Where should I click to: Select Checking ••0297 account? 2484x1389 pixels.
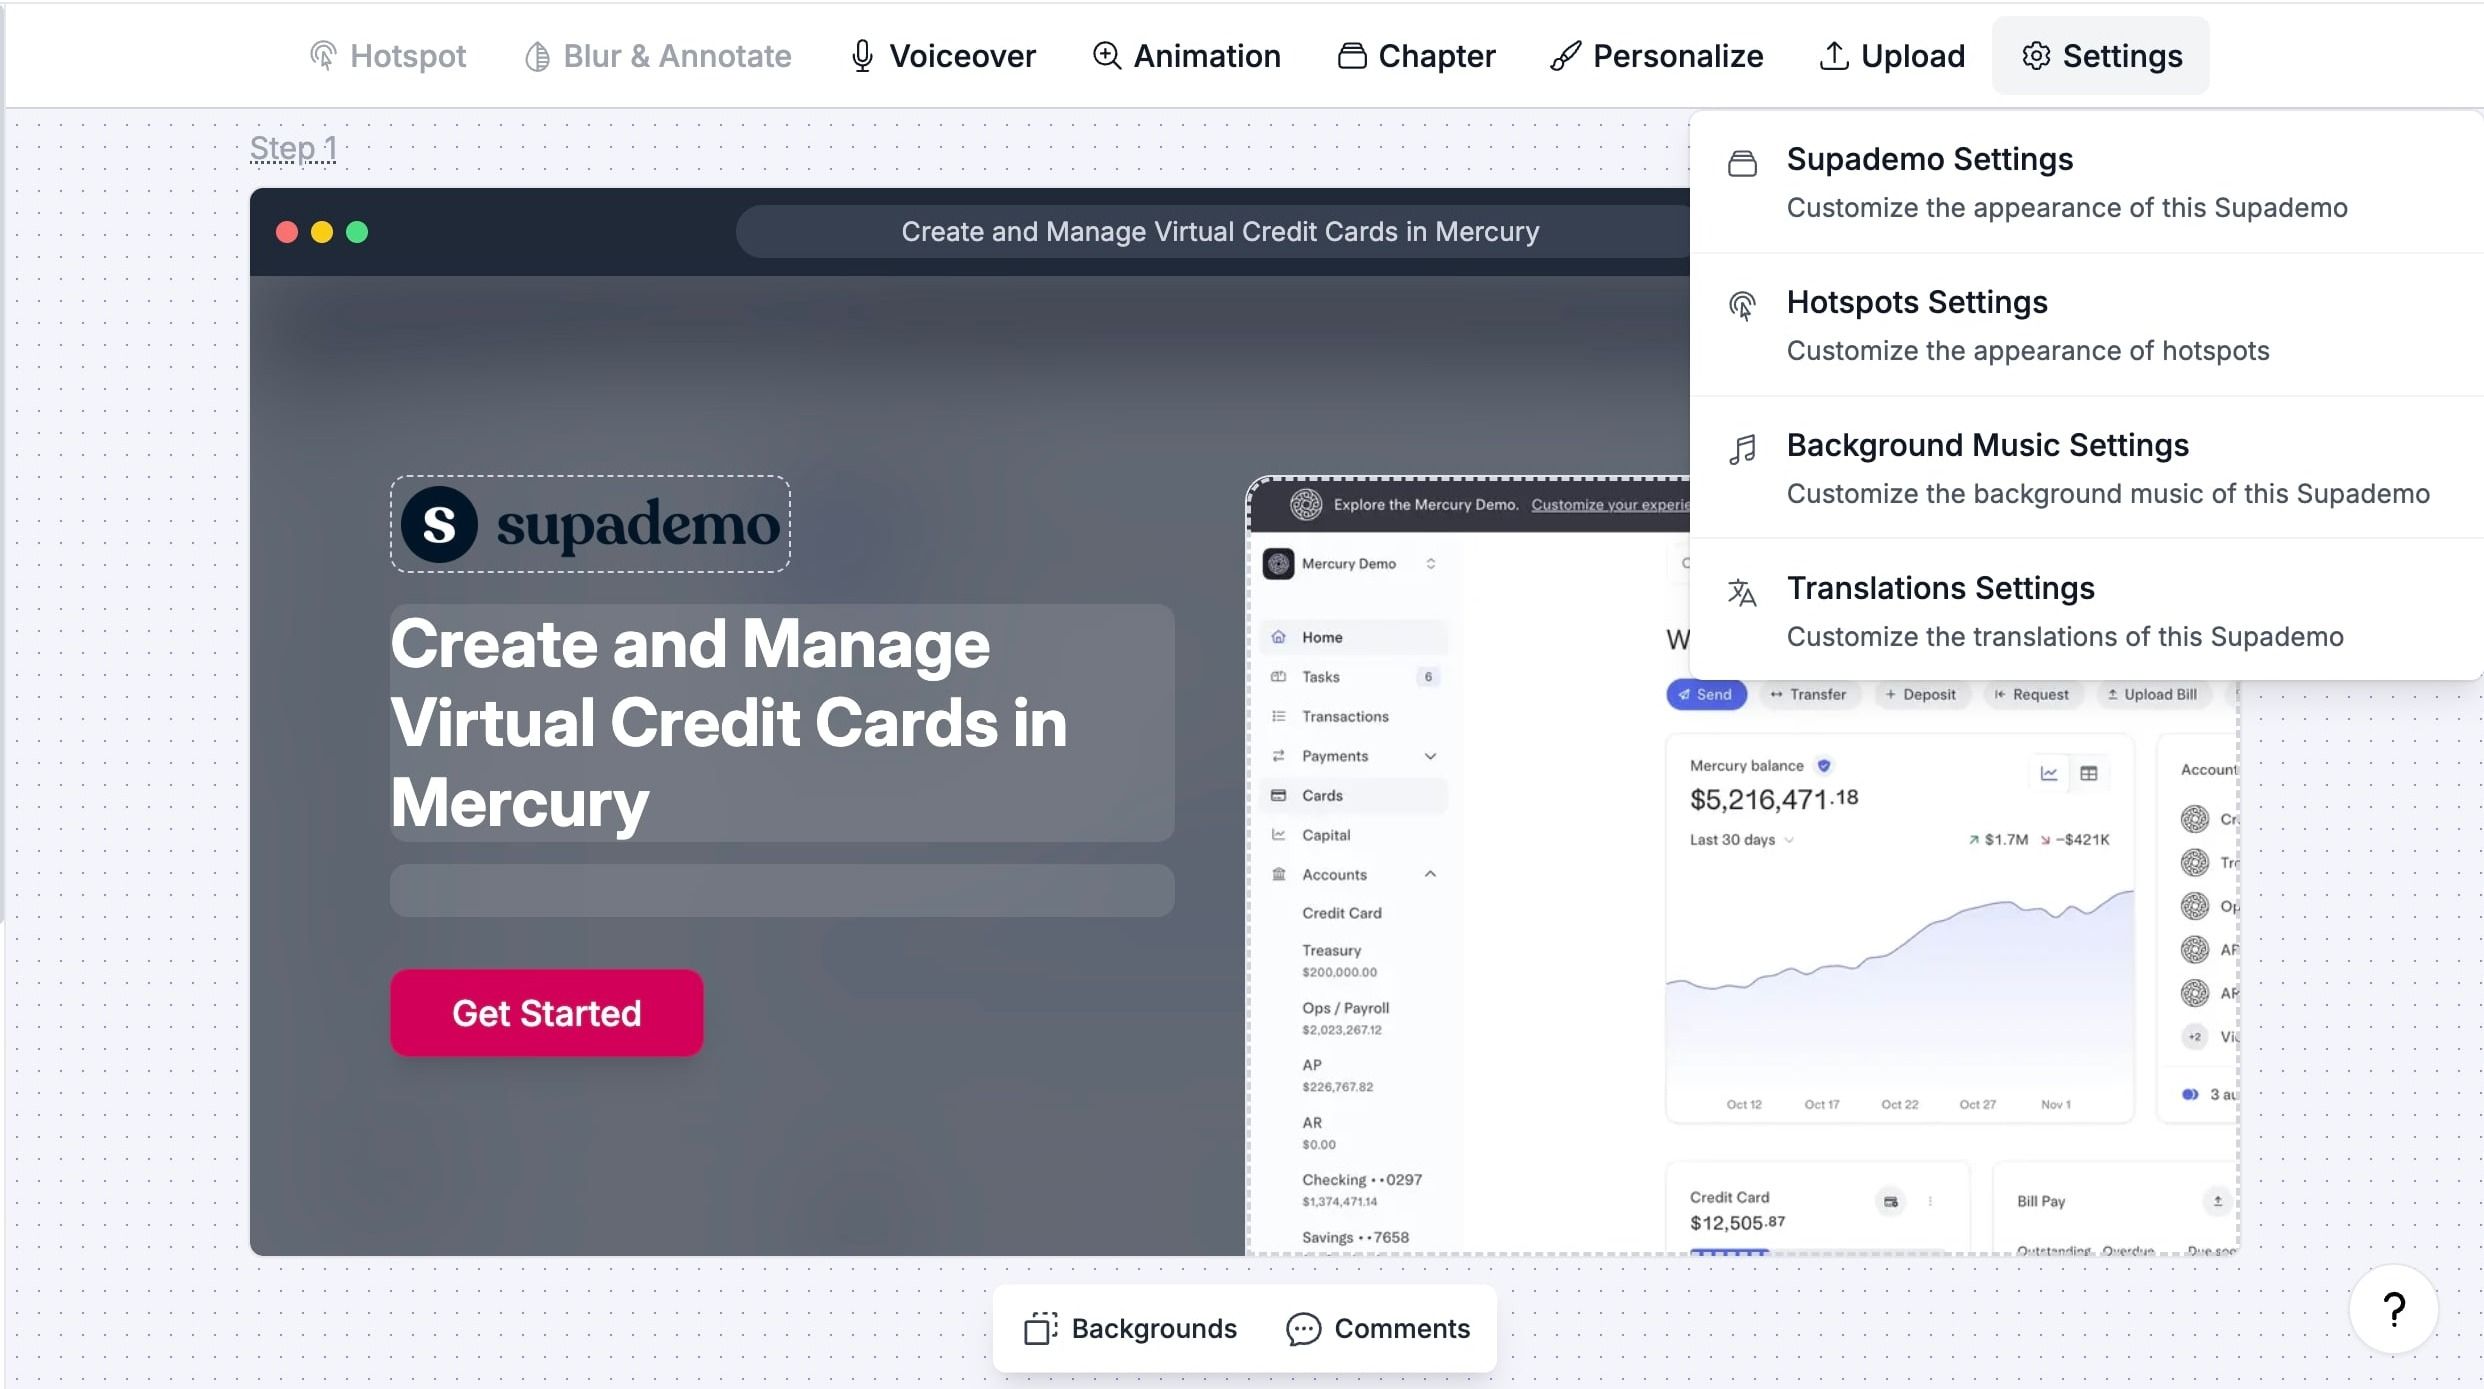pos(1361,1190)
